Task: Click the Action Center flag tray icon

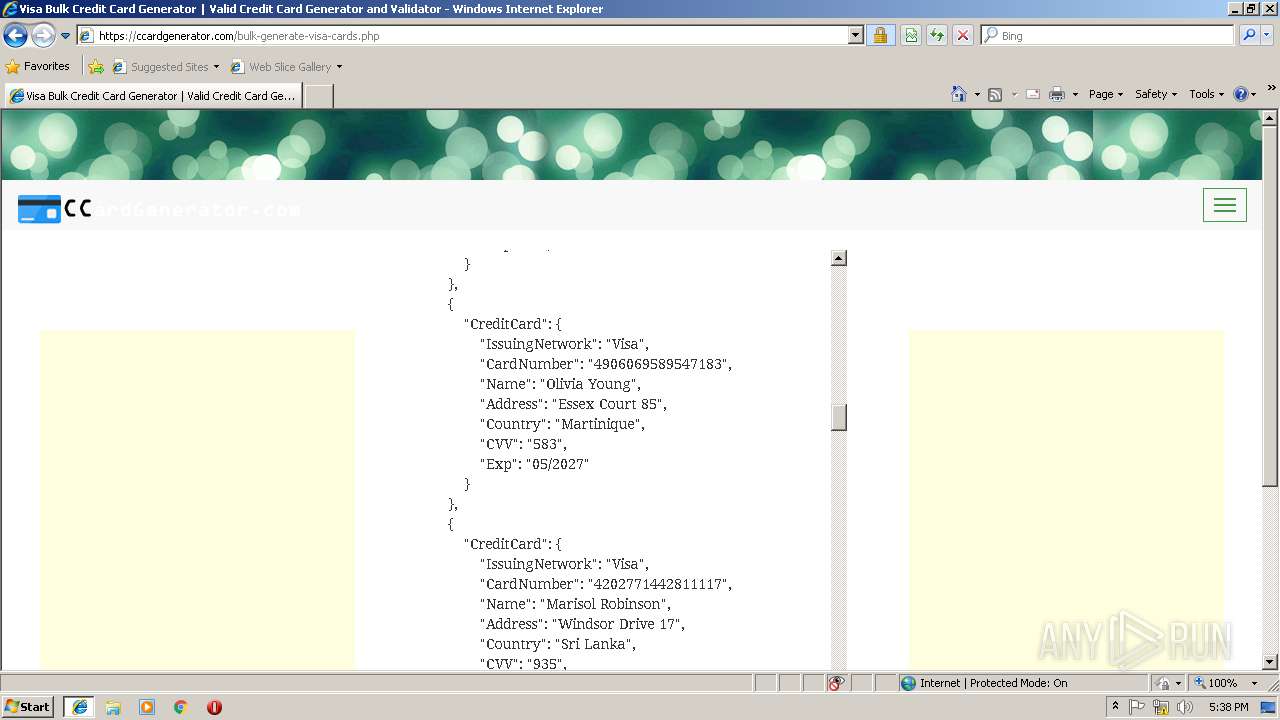Action: [x=1137, y=707]
